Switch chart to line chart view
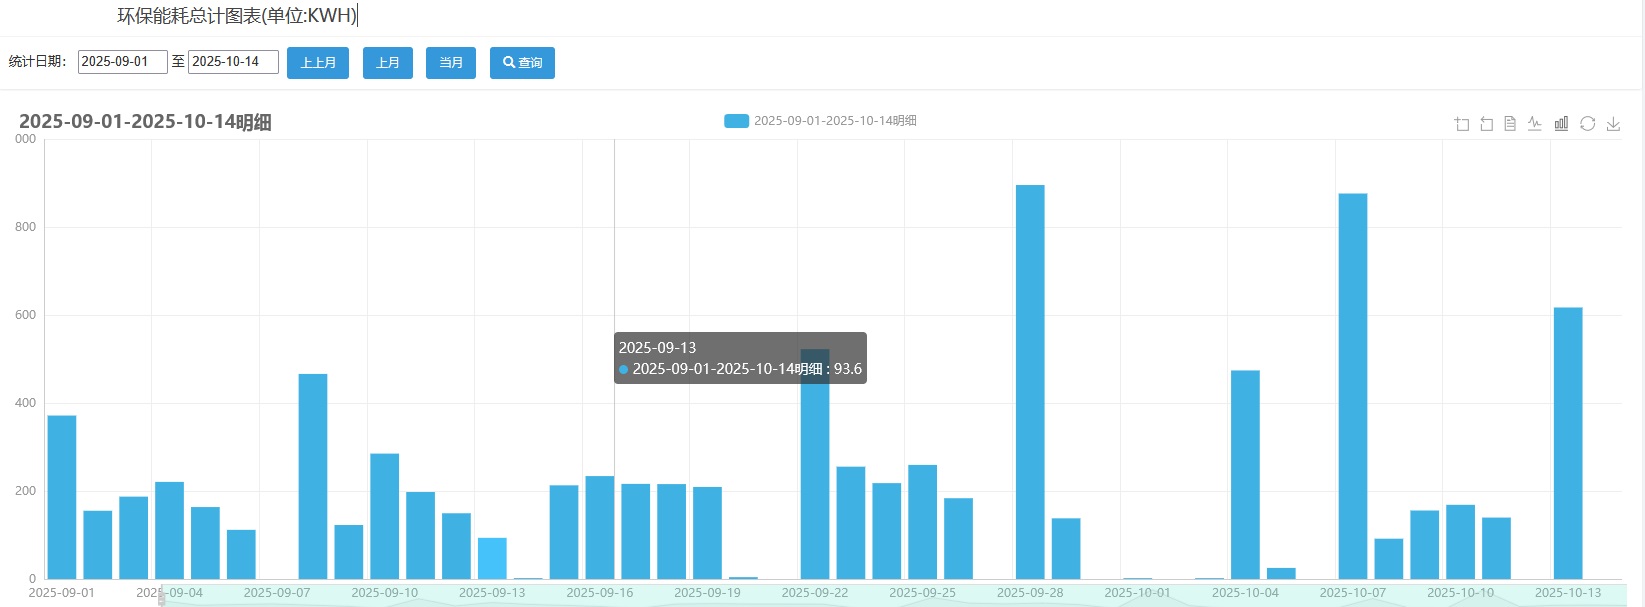This screenshot has width=1645, height=607. point(1535,124)
